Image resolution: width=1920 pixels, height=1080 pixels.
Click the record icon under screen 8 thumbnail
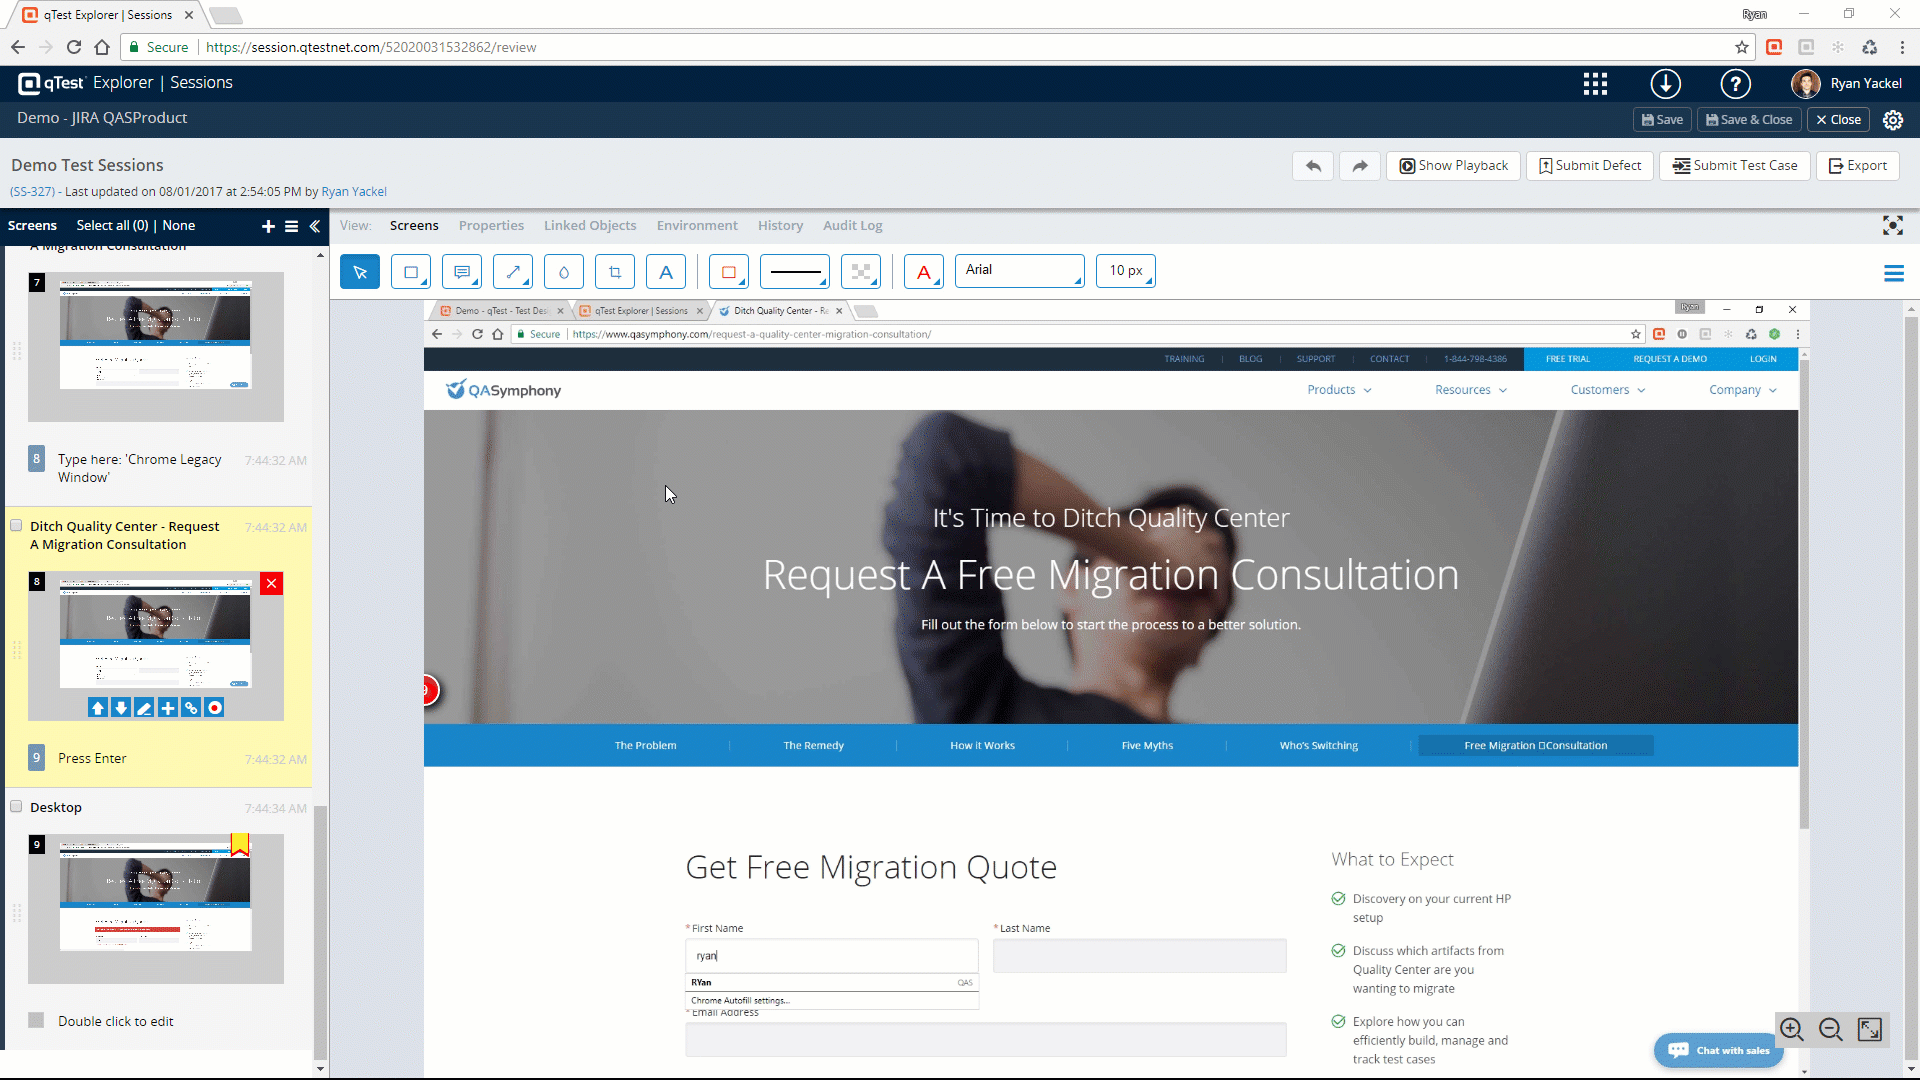coord(214,708)
